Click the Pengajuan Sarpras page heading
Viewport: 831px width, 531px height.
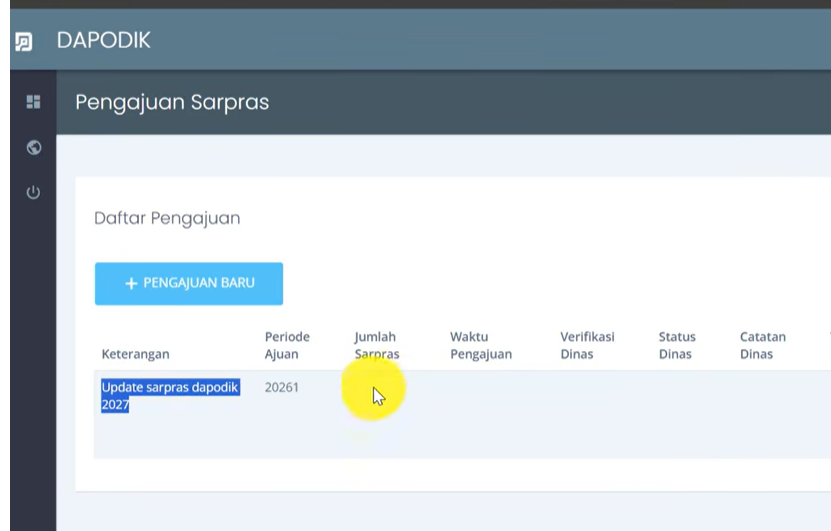pyautogui.click(x=172, y=102)
